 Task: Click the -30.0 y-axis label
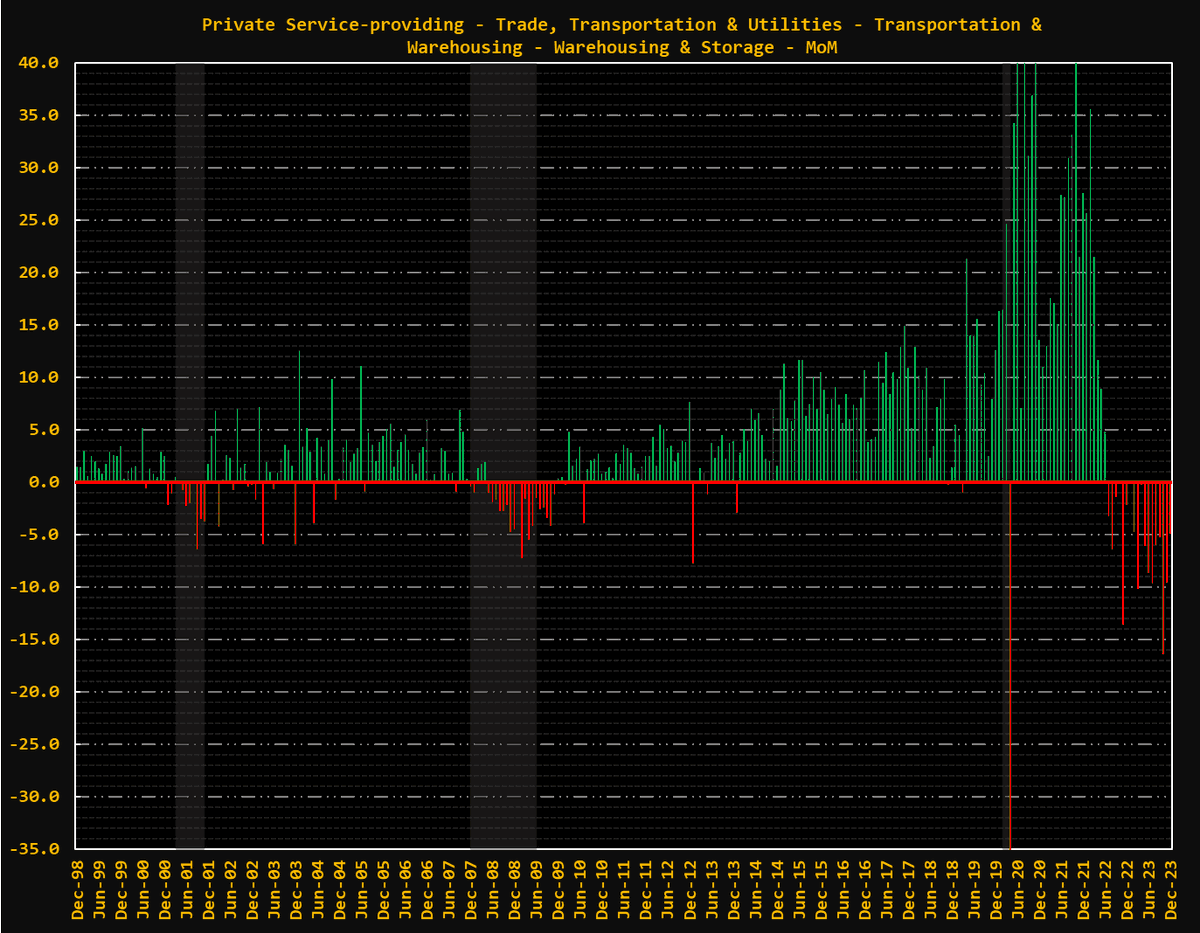[34, 797]
